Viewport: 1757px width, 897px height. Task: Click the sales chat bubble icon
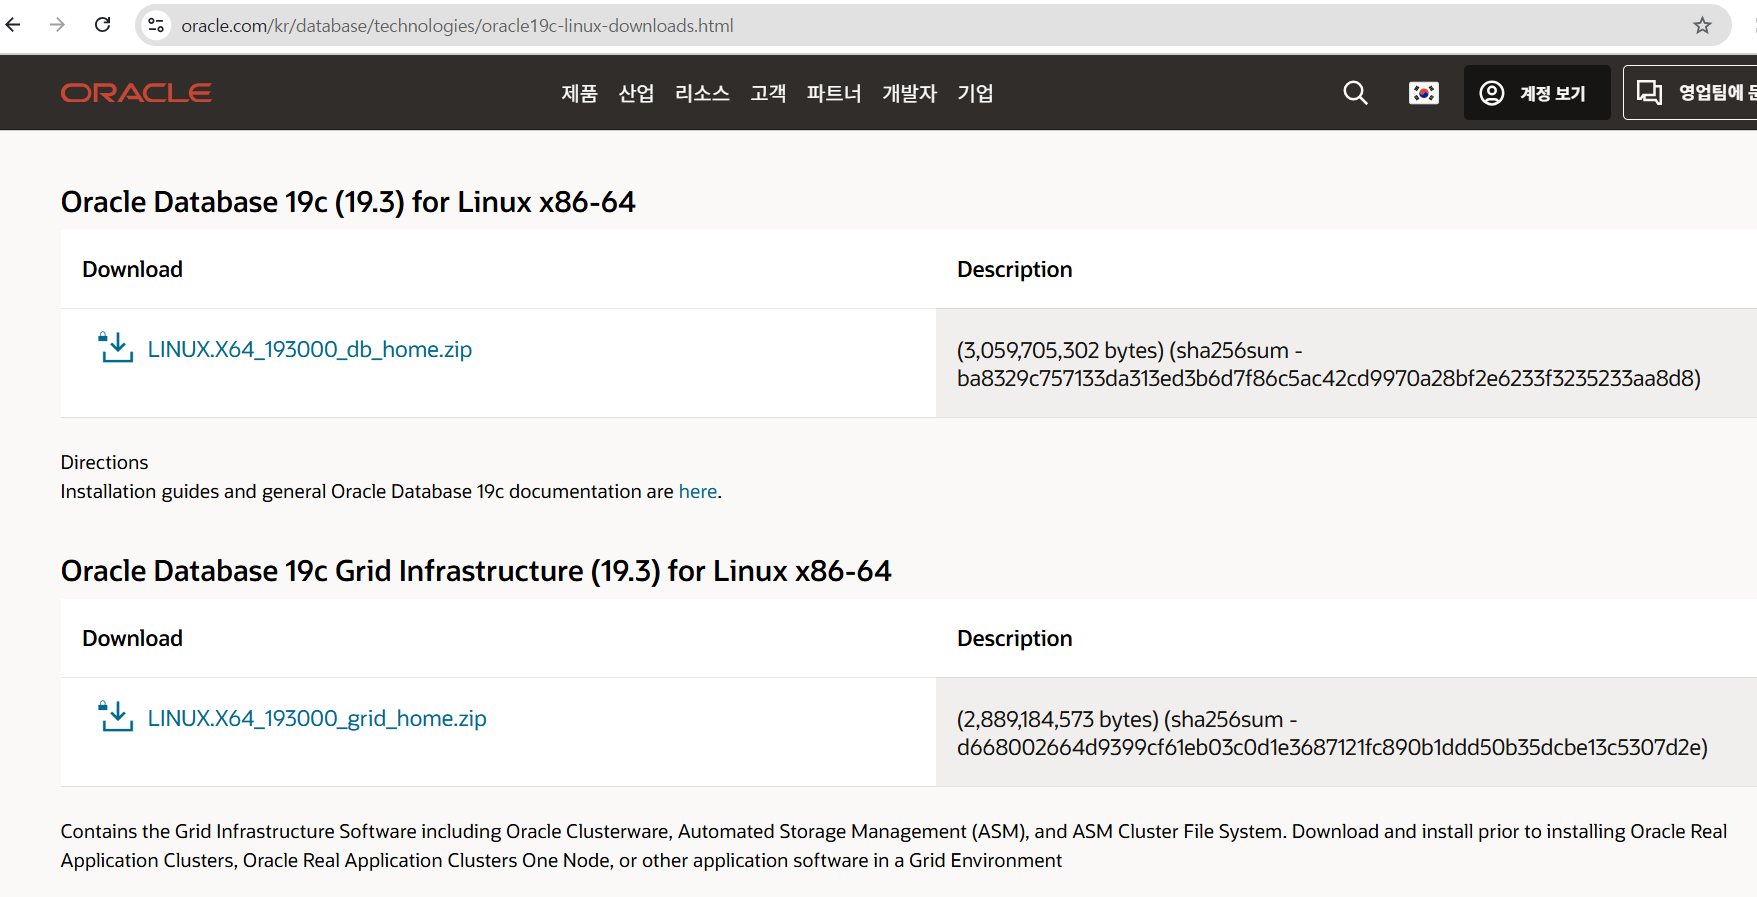point(1649,93)
